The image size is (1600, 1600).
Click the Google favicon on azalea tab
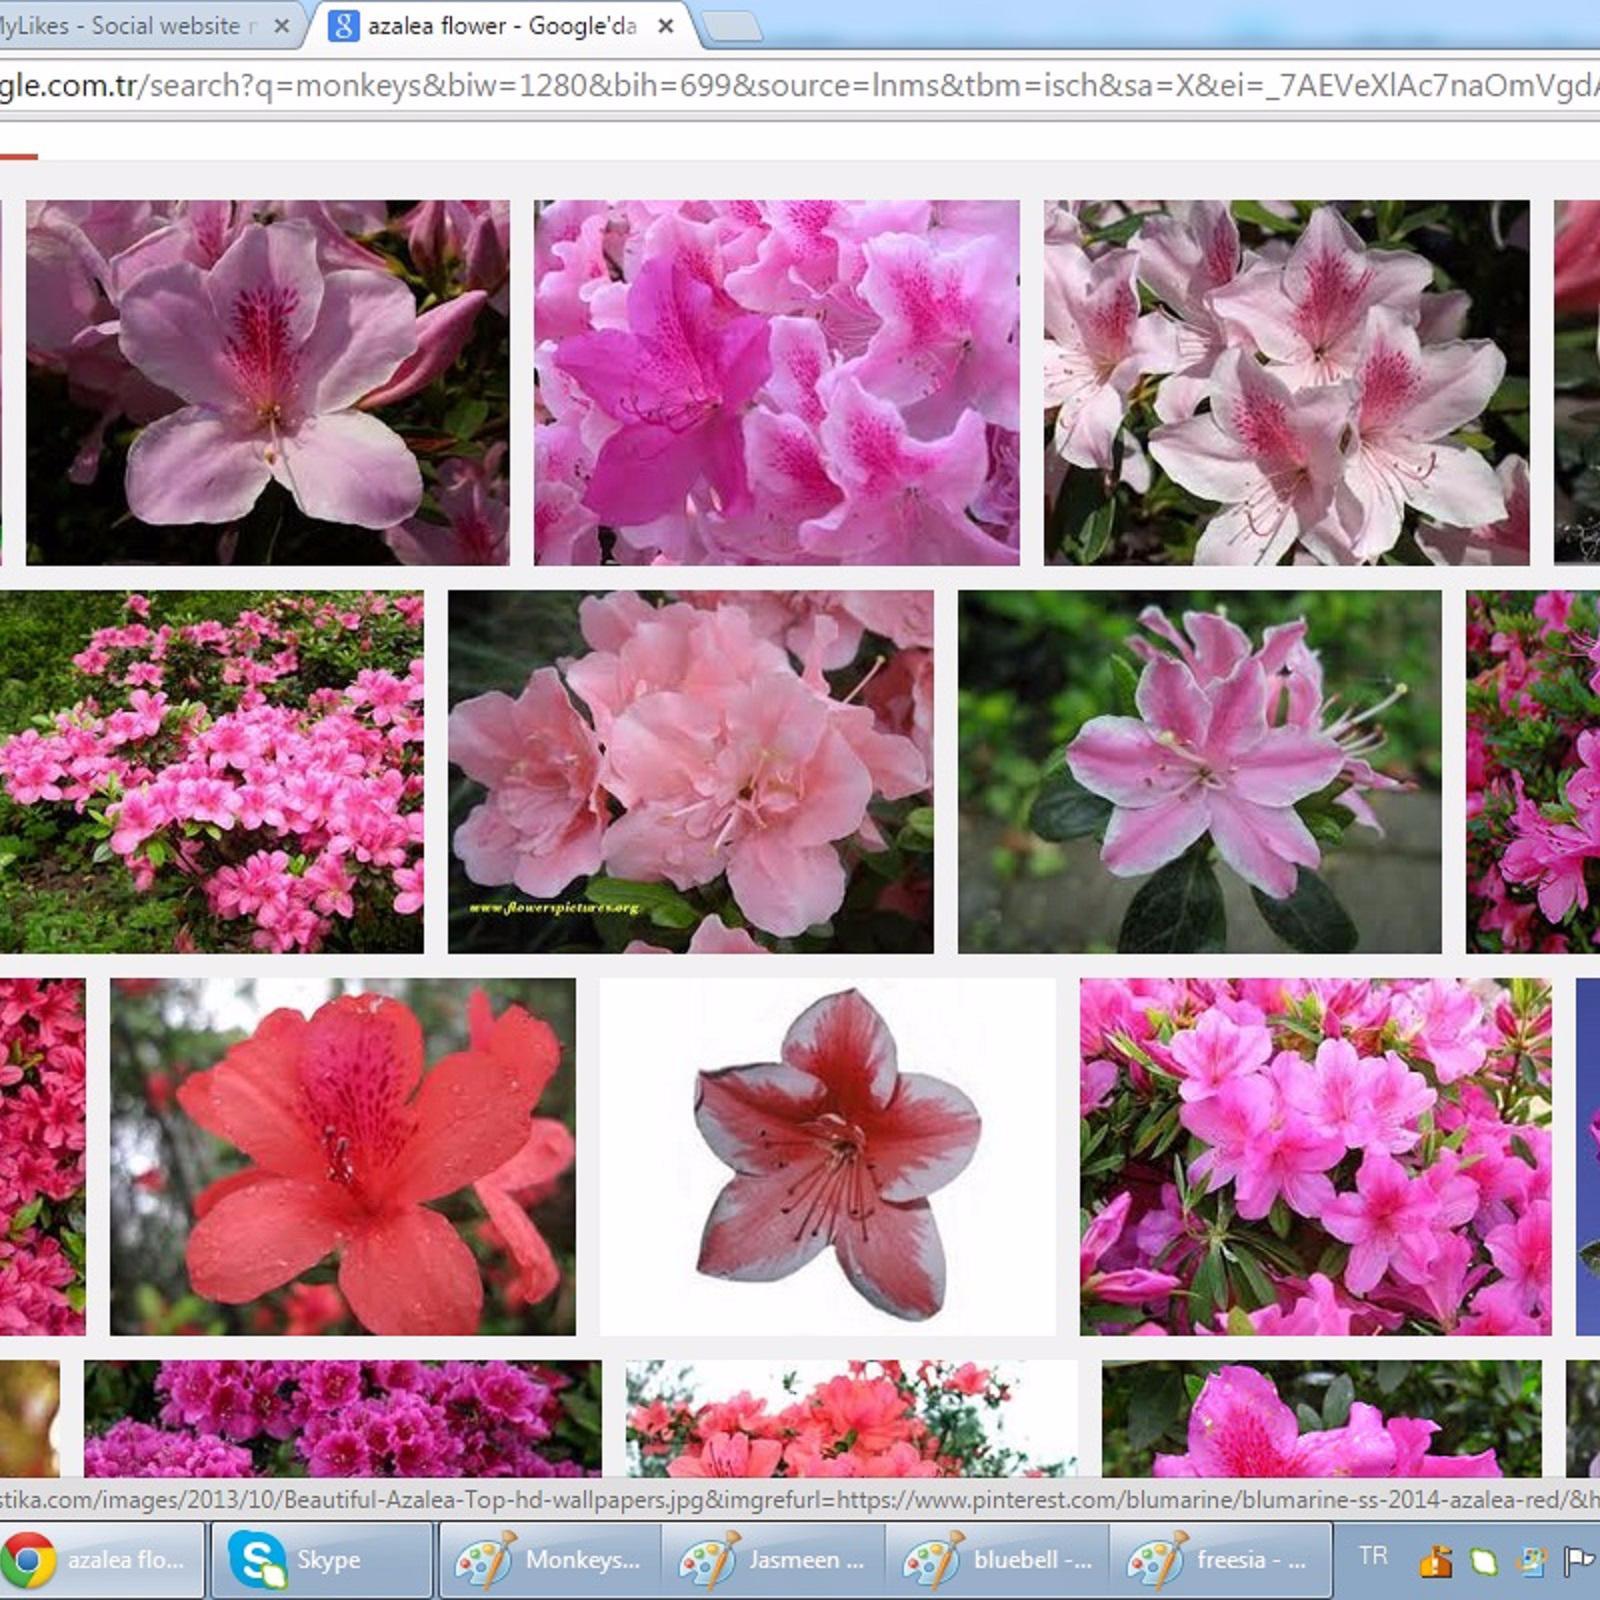343,26
